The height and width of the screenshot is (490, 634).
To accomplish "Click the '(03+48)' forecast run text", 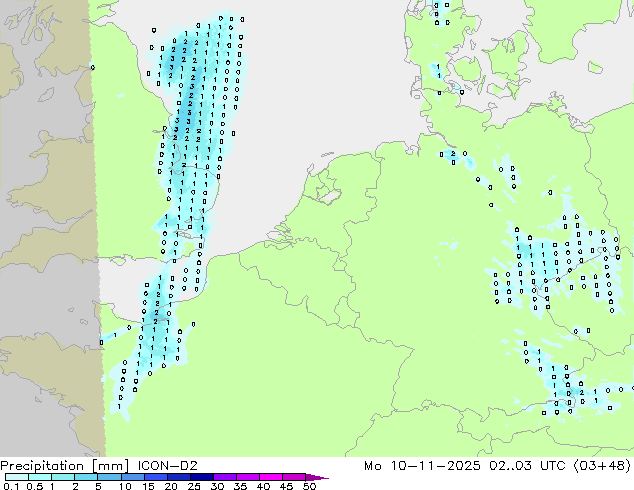I will click(602, 466).
